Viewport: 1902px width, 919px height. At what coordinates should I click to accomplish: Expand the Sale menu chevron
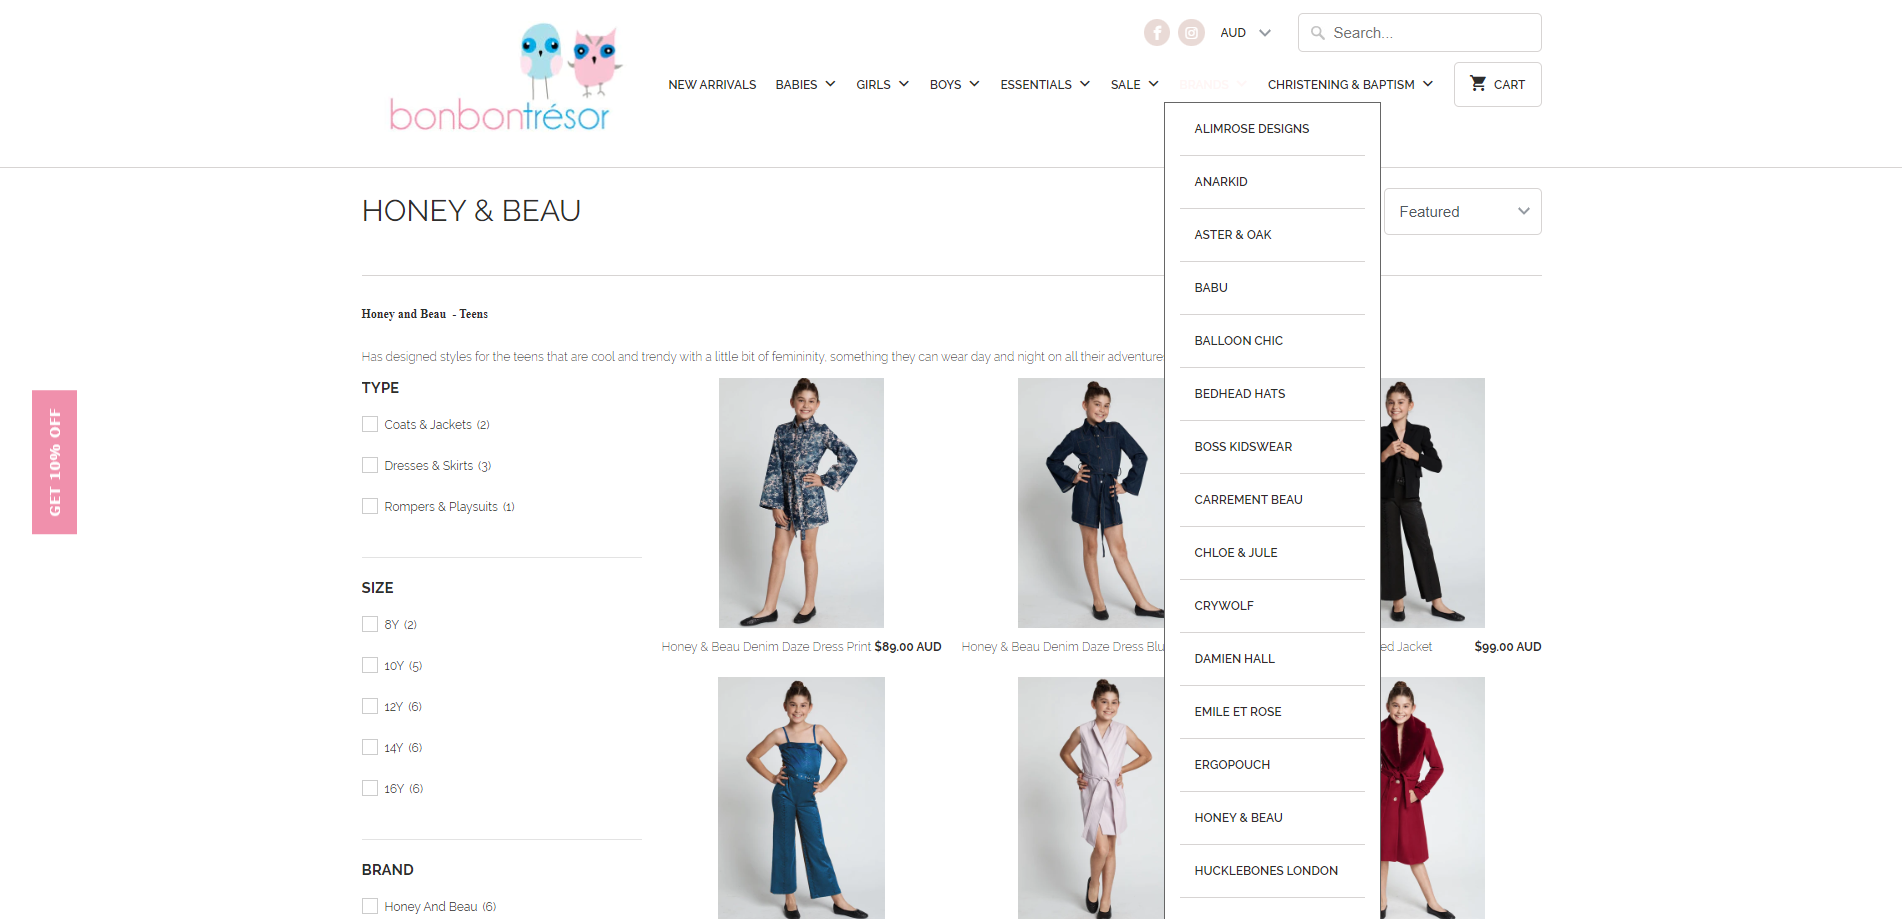(1154, 84)
